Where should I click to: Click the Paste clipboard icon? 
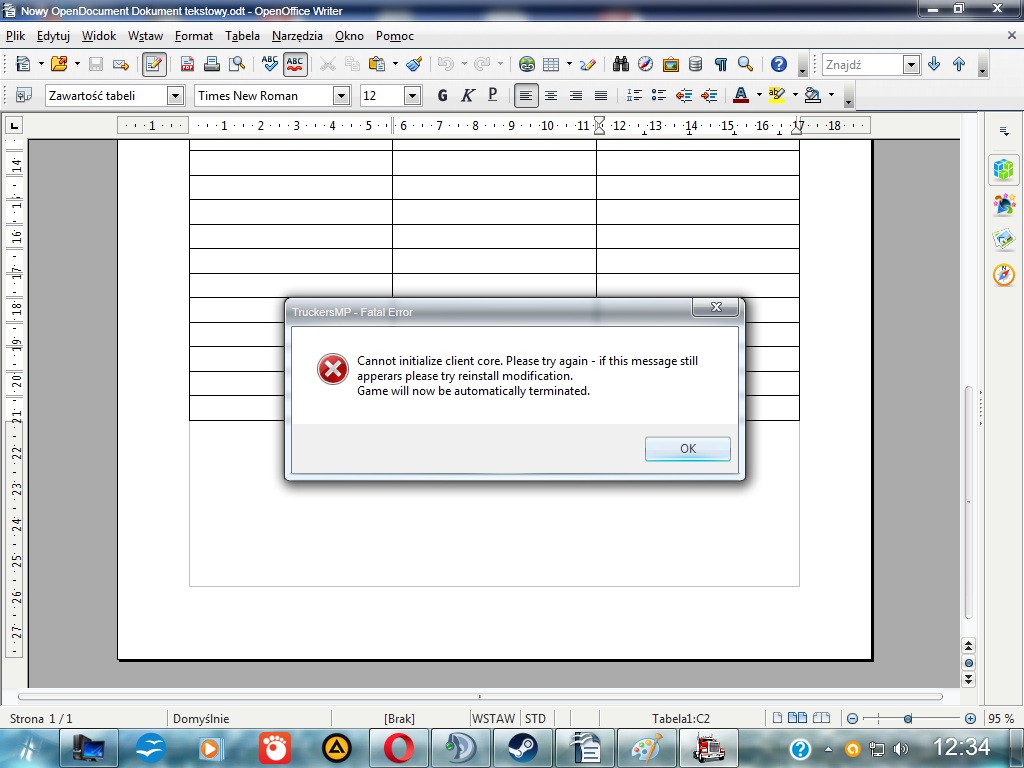[377, 63]
